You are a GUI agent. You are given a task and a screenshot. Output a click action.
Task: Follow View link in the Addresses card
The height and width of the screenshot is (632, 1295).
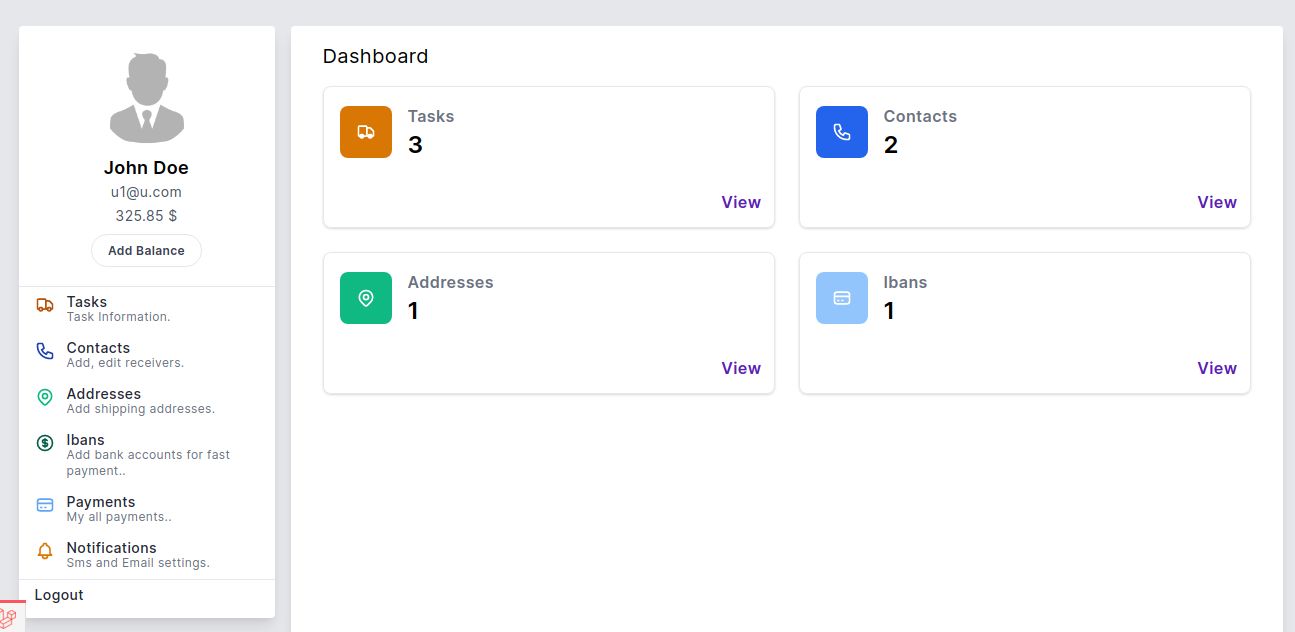point(741,368)
